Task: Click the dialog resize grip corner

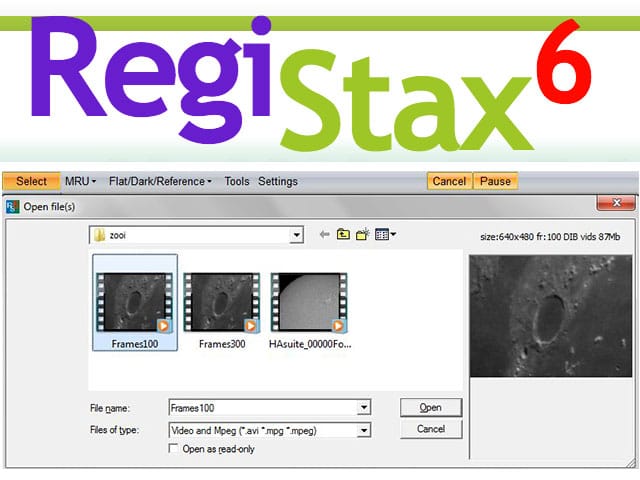Action: point(631,463)
